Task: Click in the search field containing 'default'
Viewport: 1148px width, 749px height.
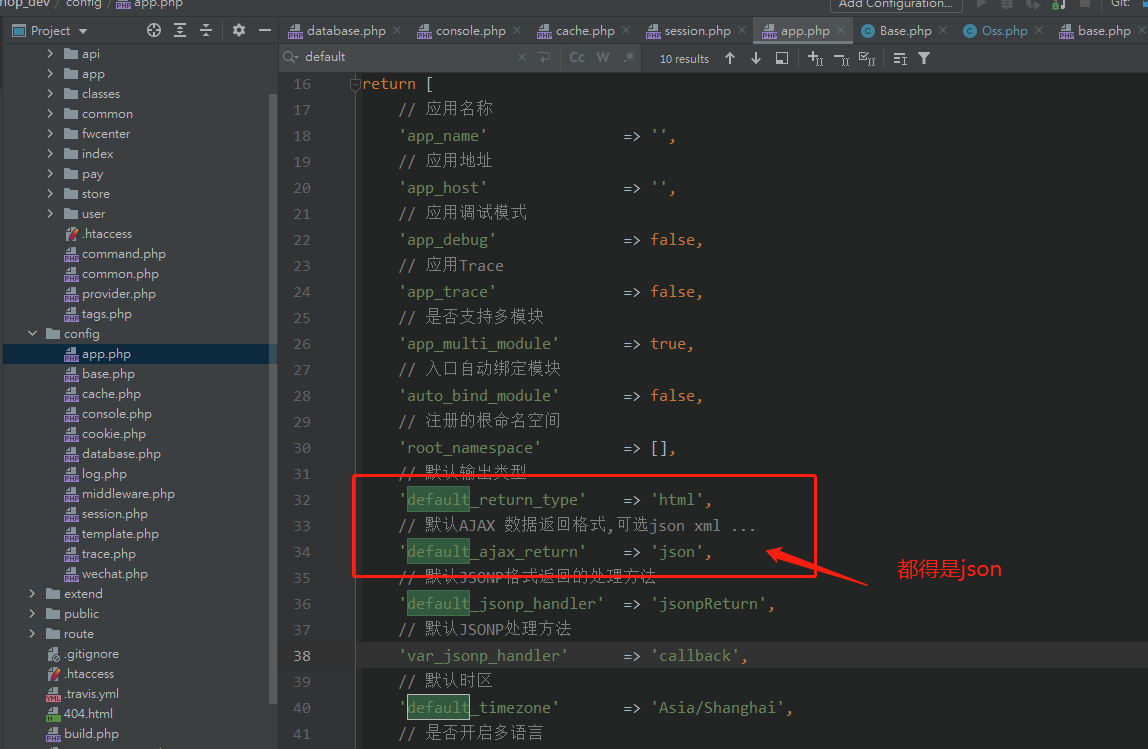Action: coord(400,57)
